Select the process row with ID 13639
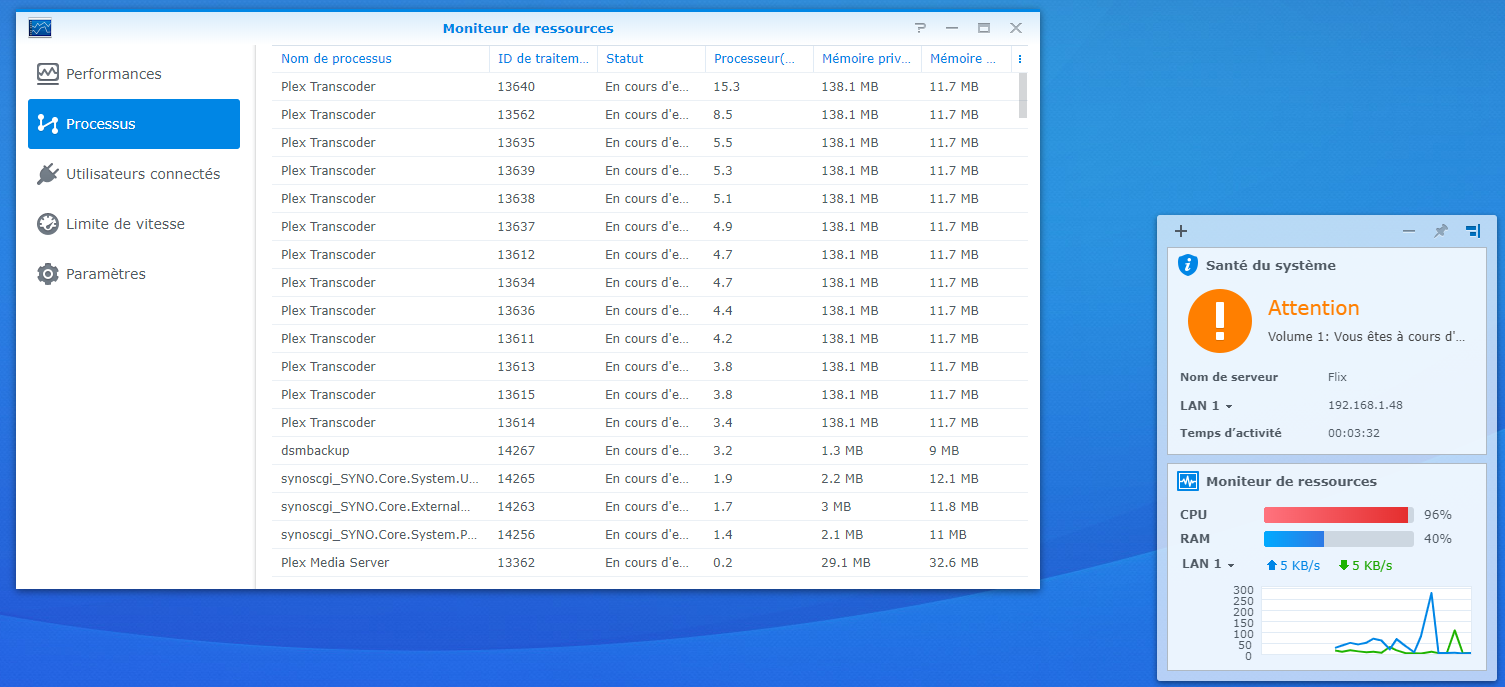Viewport: 1505px width, 687px height. click(x=650, y=171)
